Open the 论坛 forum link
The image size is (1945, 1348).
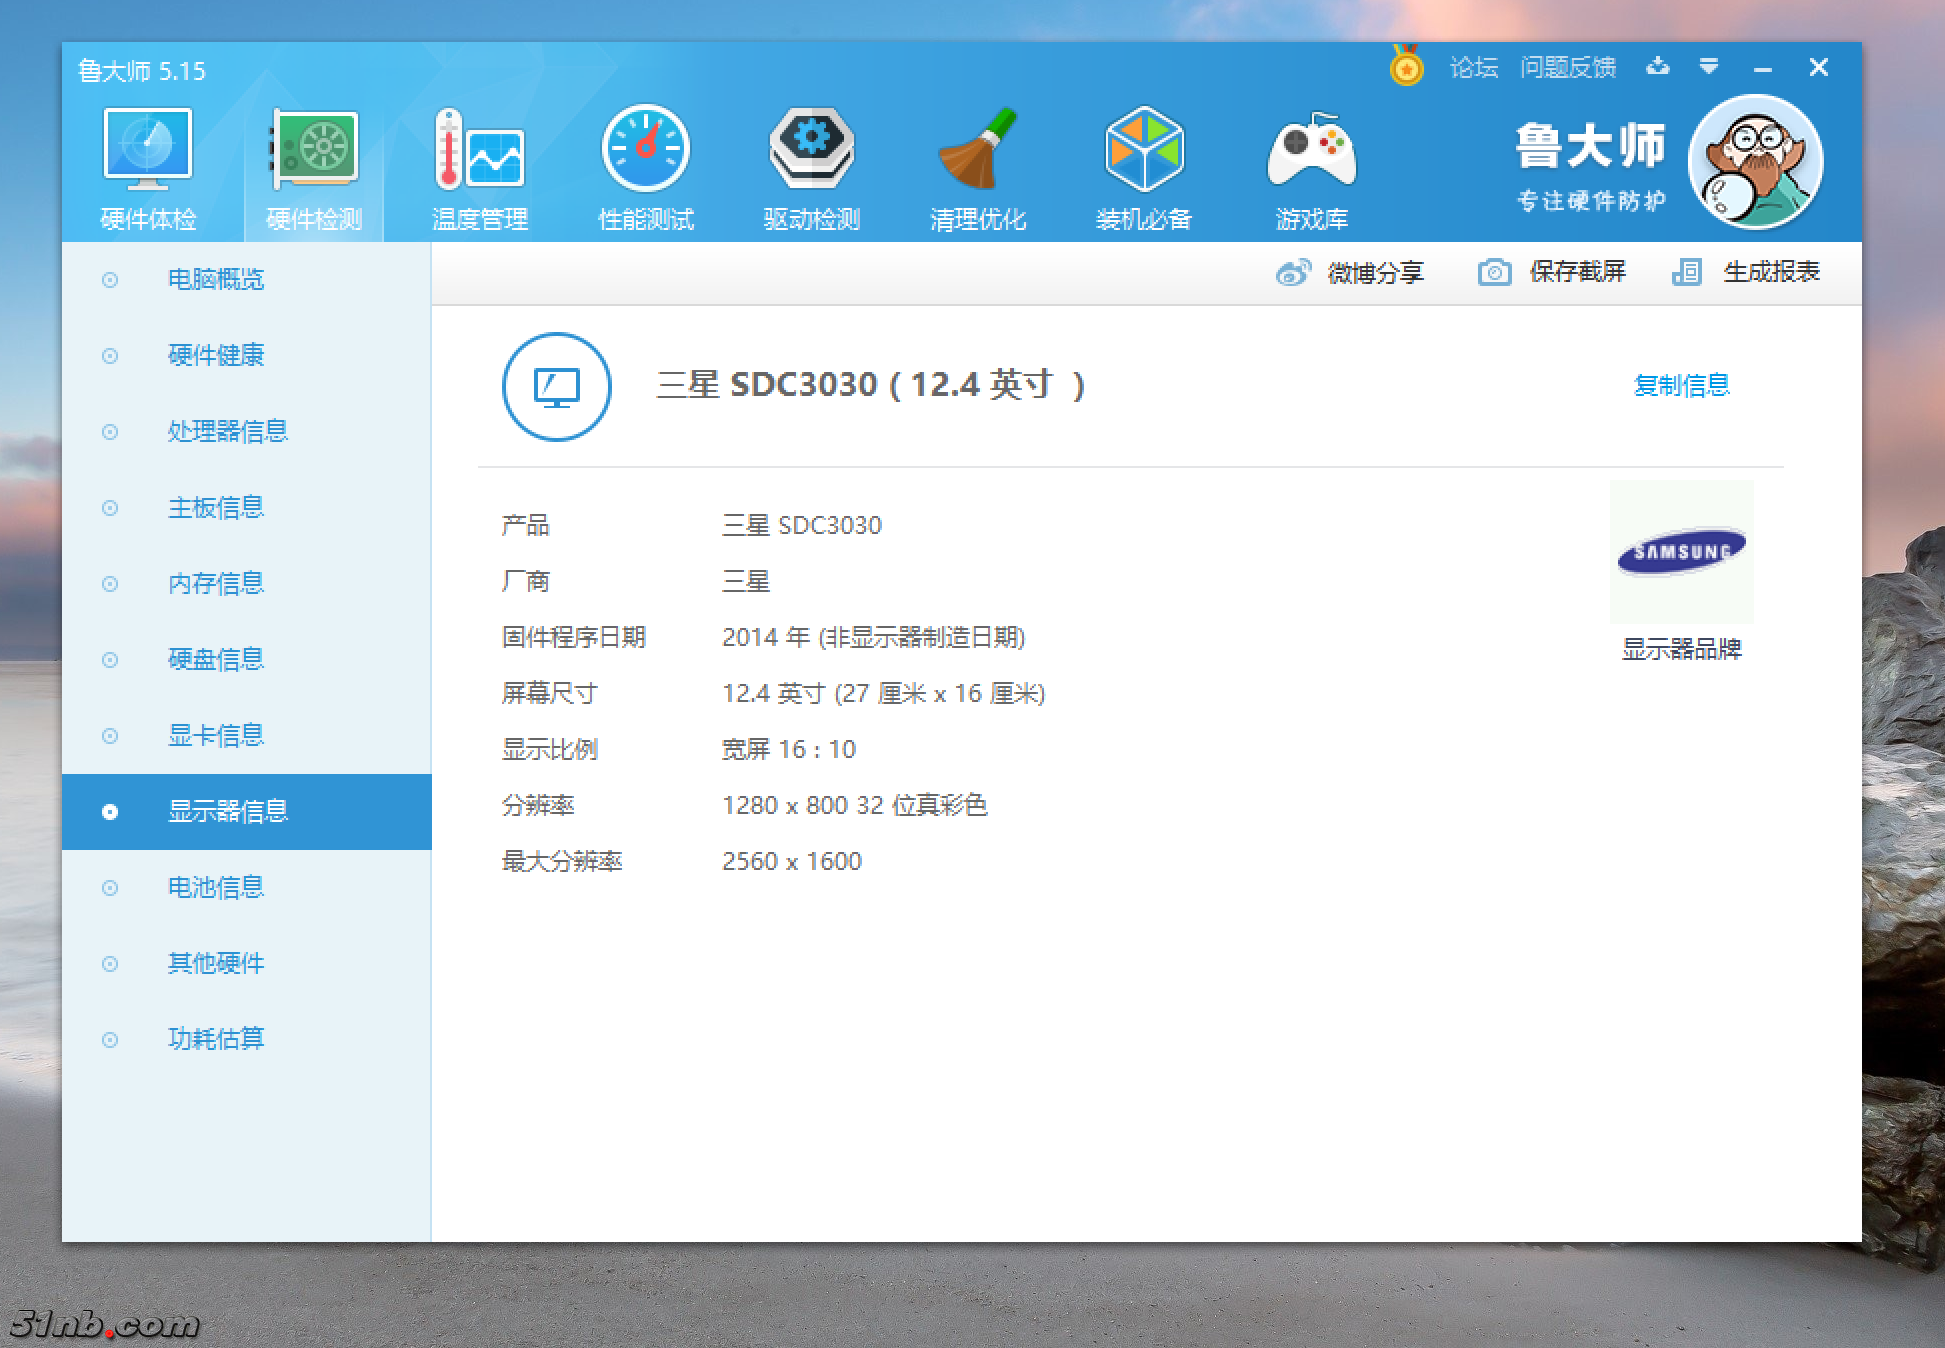(1474, 67)
